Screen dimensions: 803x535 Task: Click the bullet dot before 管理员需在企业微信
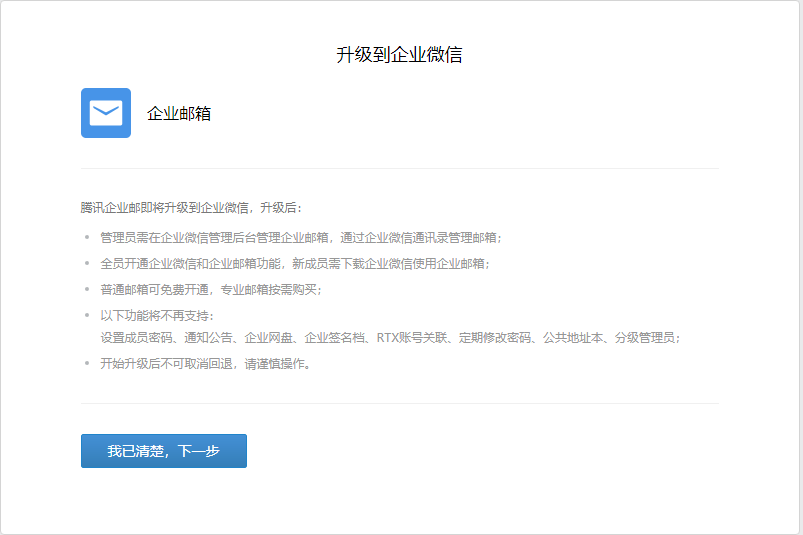(87, 238)
